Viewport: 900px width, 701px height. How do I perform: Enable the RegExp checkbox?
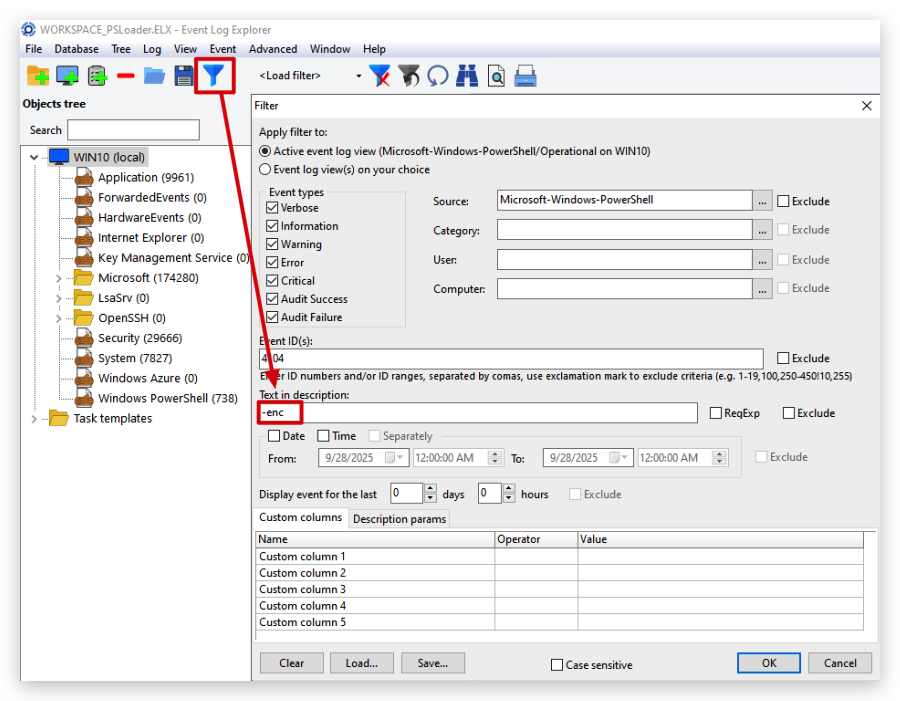[x=716, y=413]
